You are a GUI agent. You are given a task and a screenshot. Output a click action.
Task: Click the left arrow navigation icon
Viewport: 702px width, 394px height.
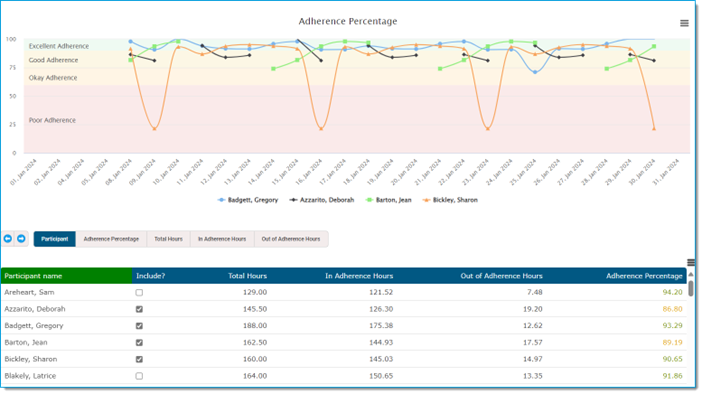coord(8,239)
